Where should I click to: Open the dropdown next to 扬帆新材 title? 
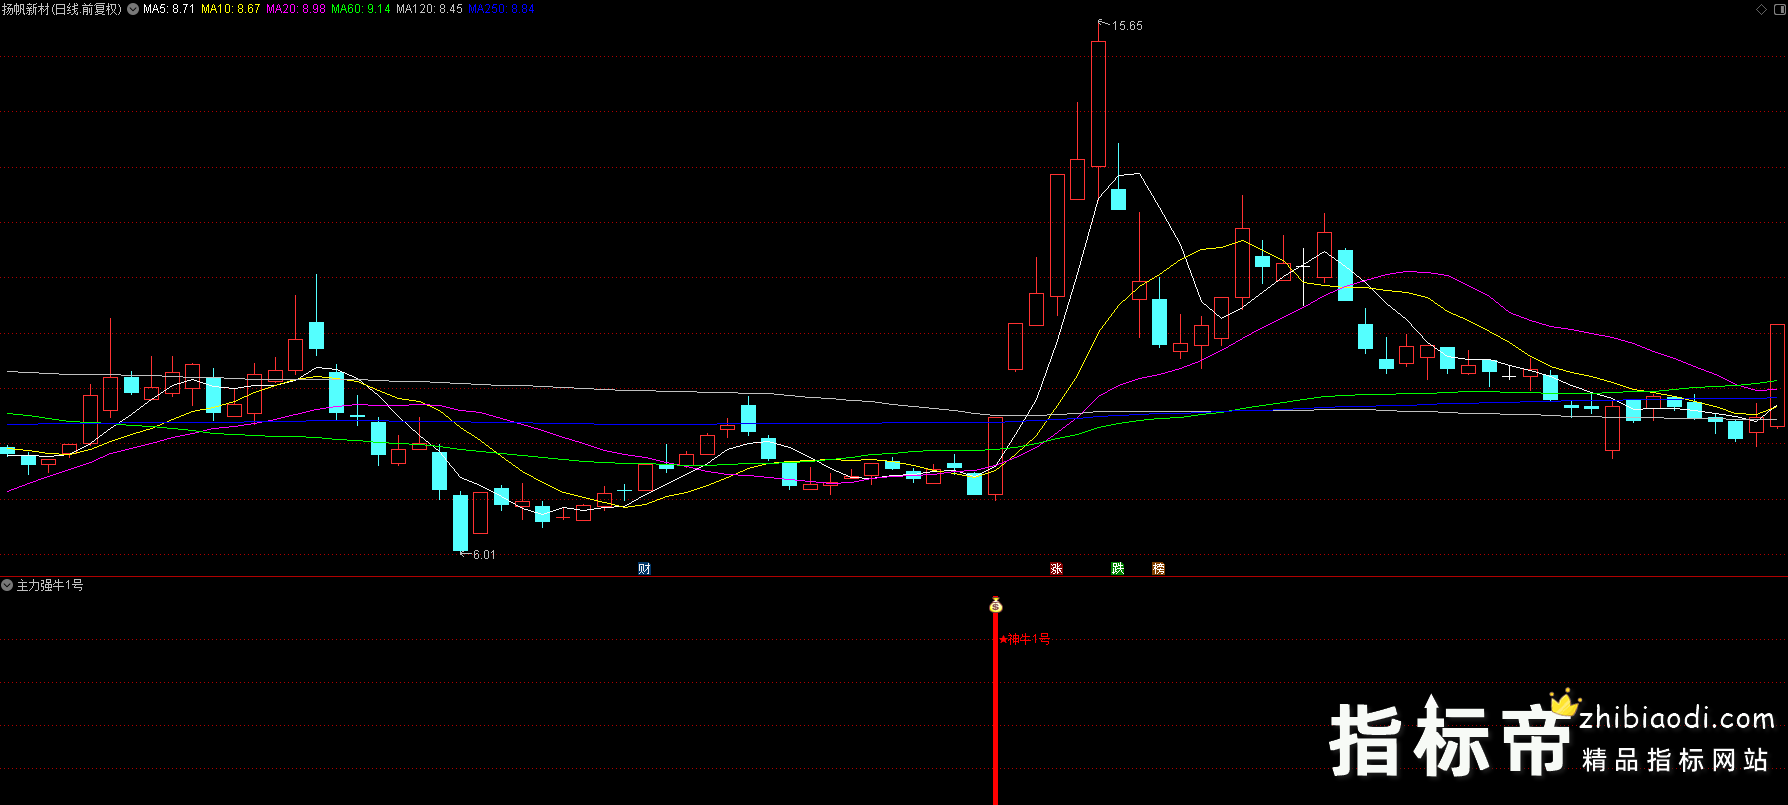[x=133, y=9]
